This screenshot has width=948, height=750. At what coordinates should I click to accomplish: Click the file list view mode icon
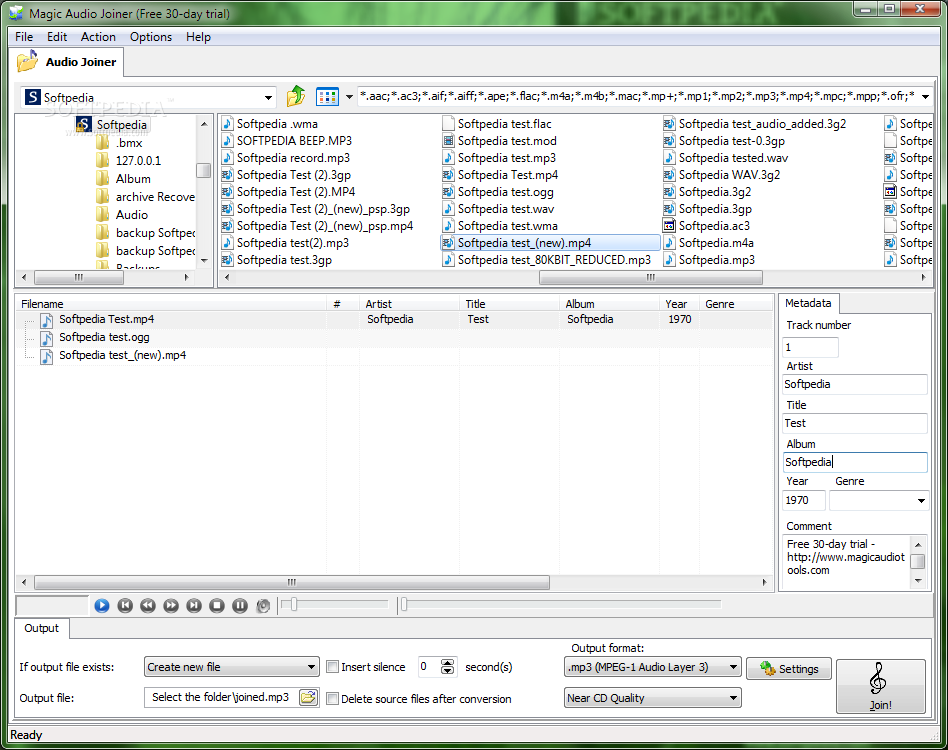pos(328,97)
